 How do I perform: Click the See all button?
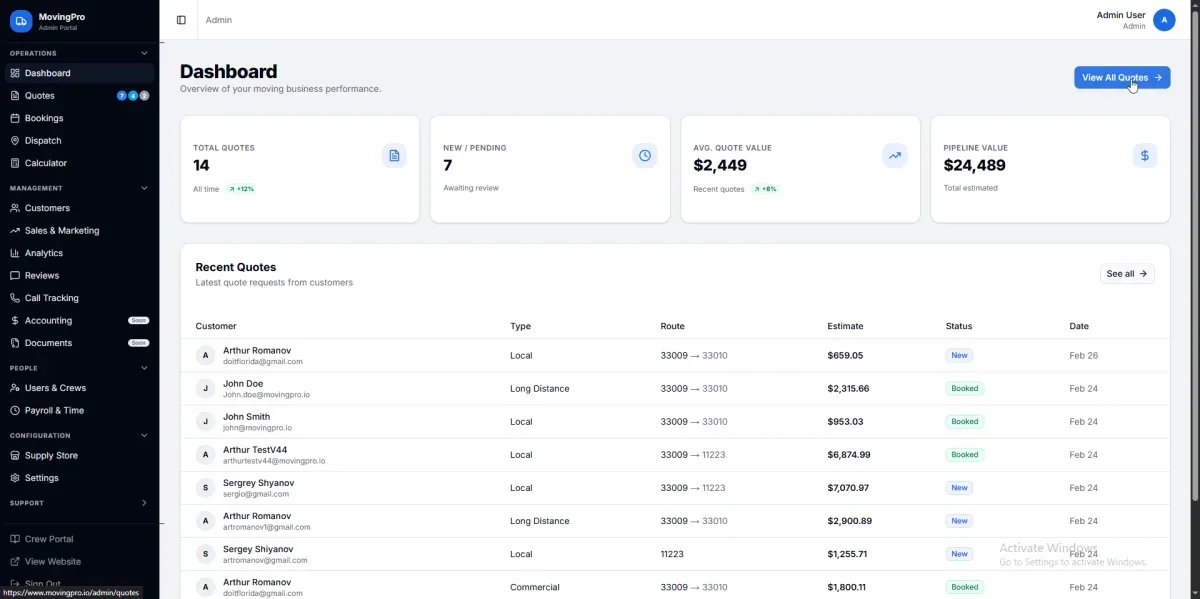[x=1126, y=274]
